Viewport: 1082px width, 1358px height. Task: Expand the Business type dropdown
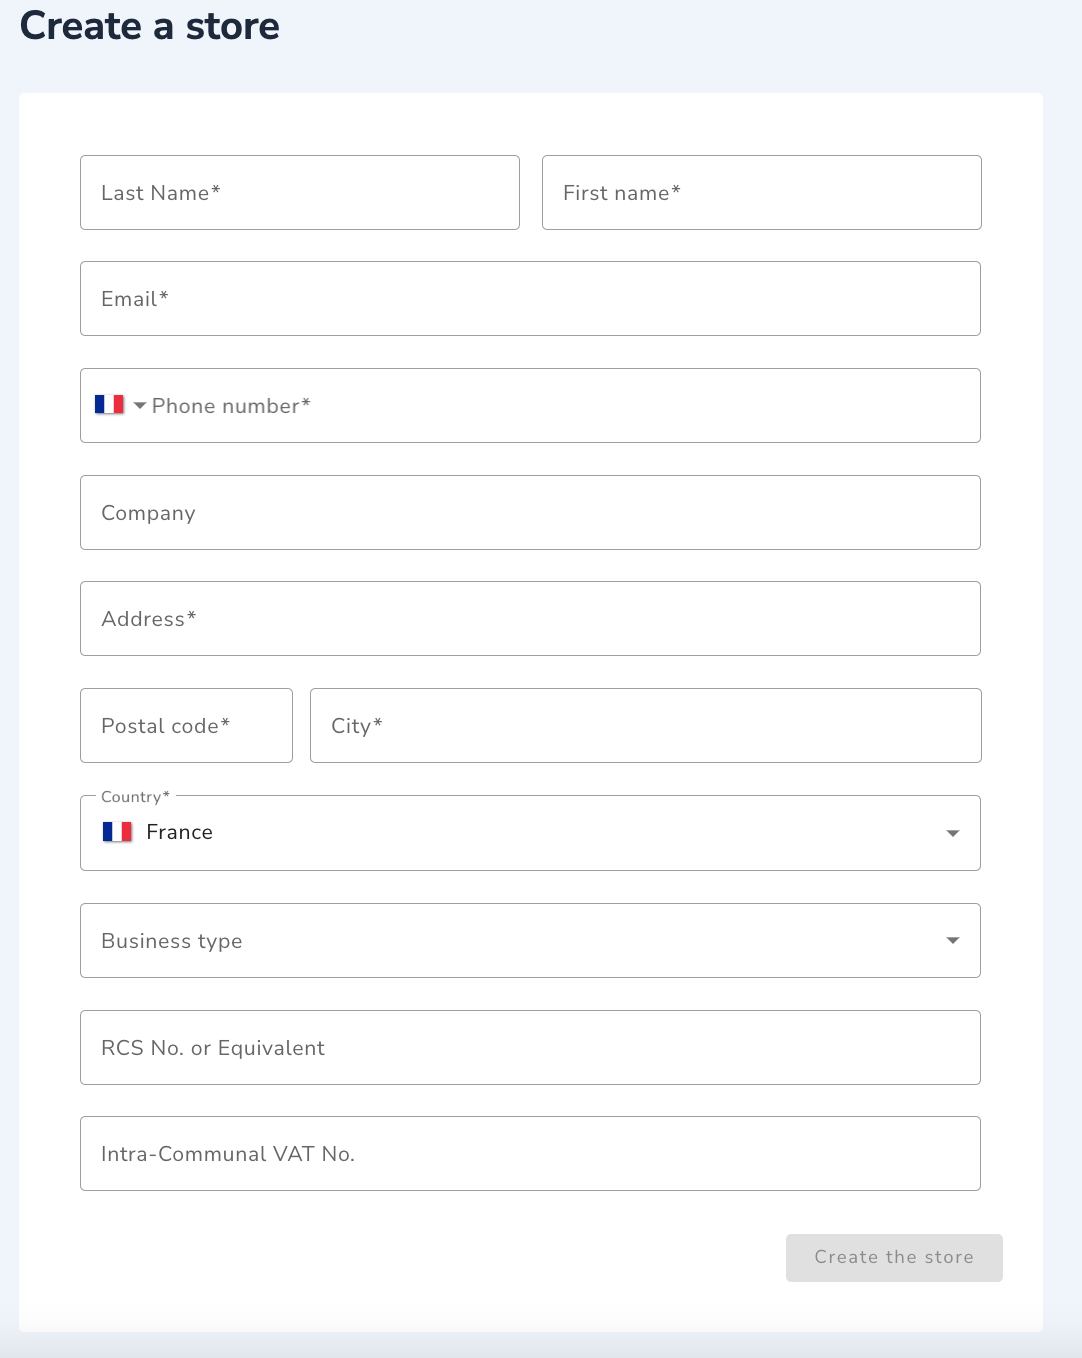coord(530,940)
